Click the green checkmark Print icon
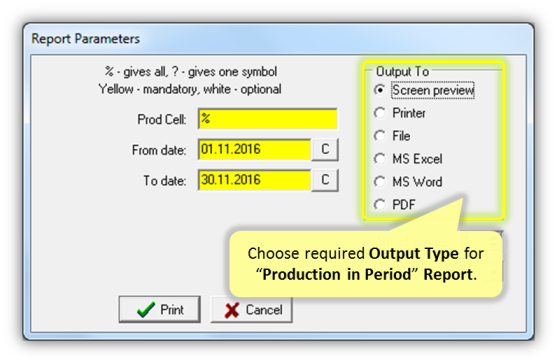The width and height of the screenshot is (557, 363). (146, 310)
